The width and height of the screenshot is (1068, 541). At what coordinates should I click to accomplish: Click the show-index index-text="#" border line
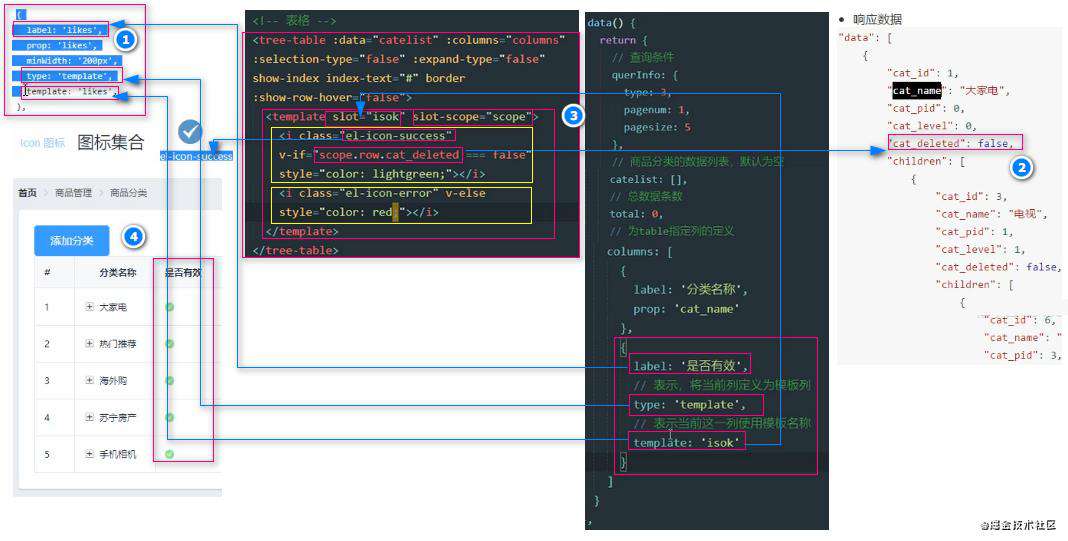click(x=359, y=78)
